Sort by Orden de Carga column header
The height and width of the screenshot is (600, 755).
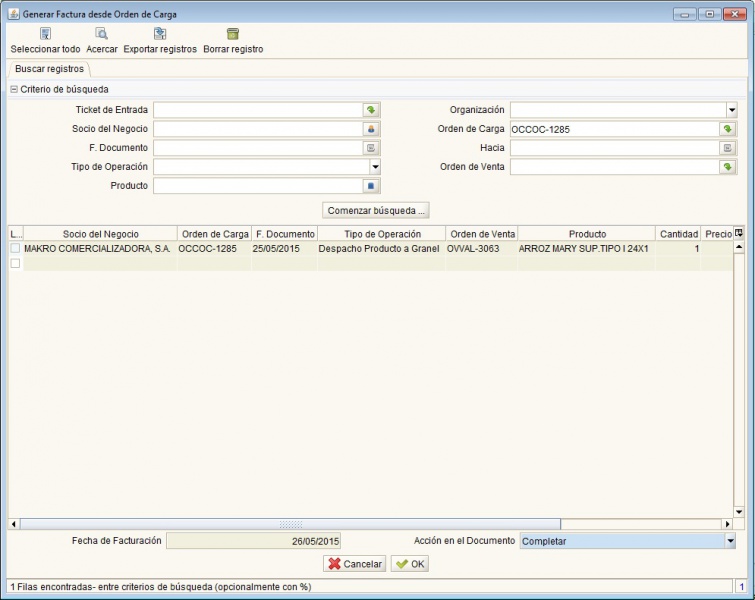(215, 234)
